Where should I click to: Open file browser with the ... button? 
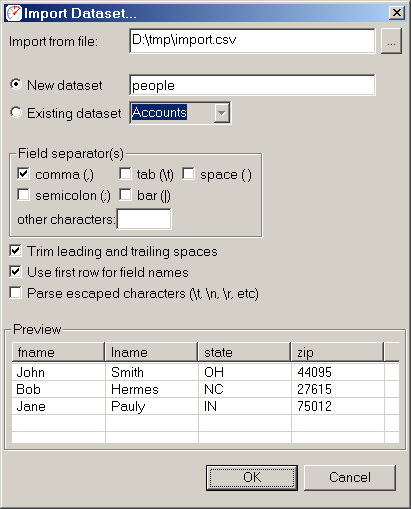click(391, 41)
